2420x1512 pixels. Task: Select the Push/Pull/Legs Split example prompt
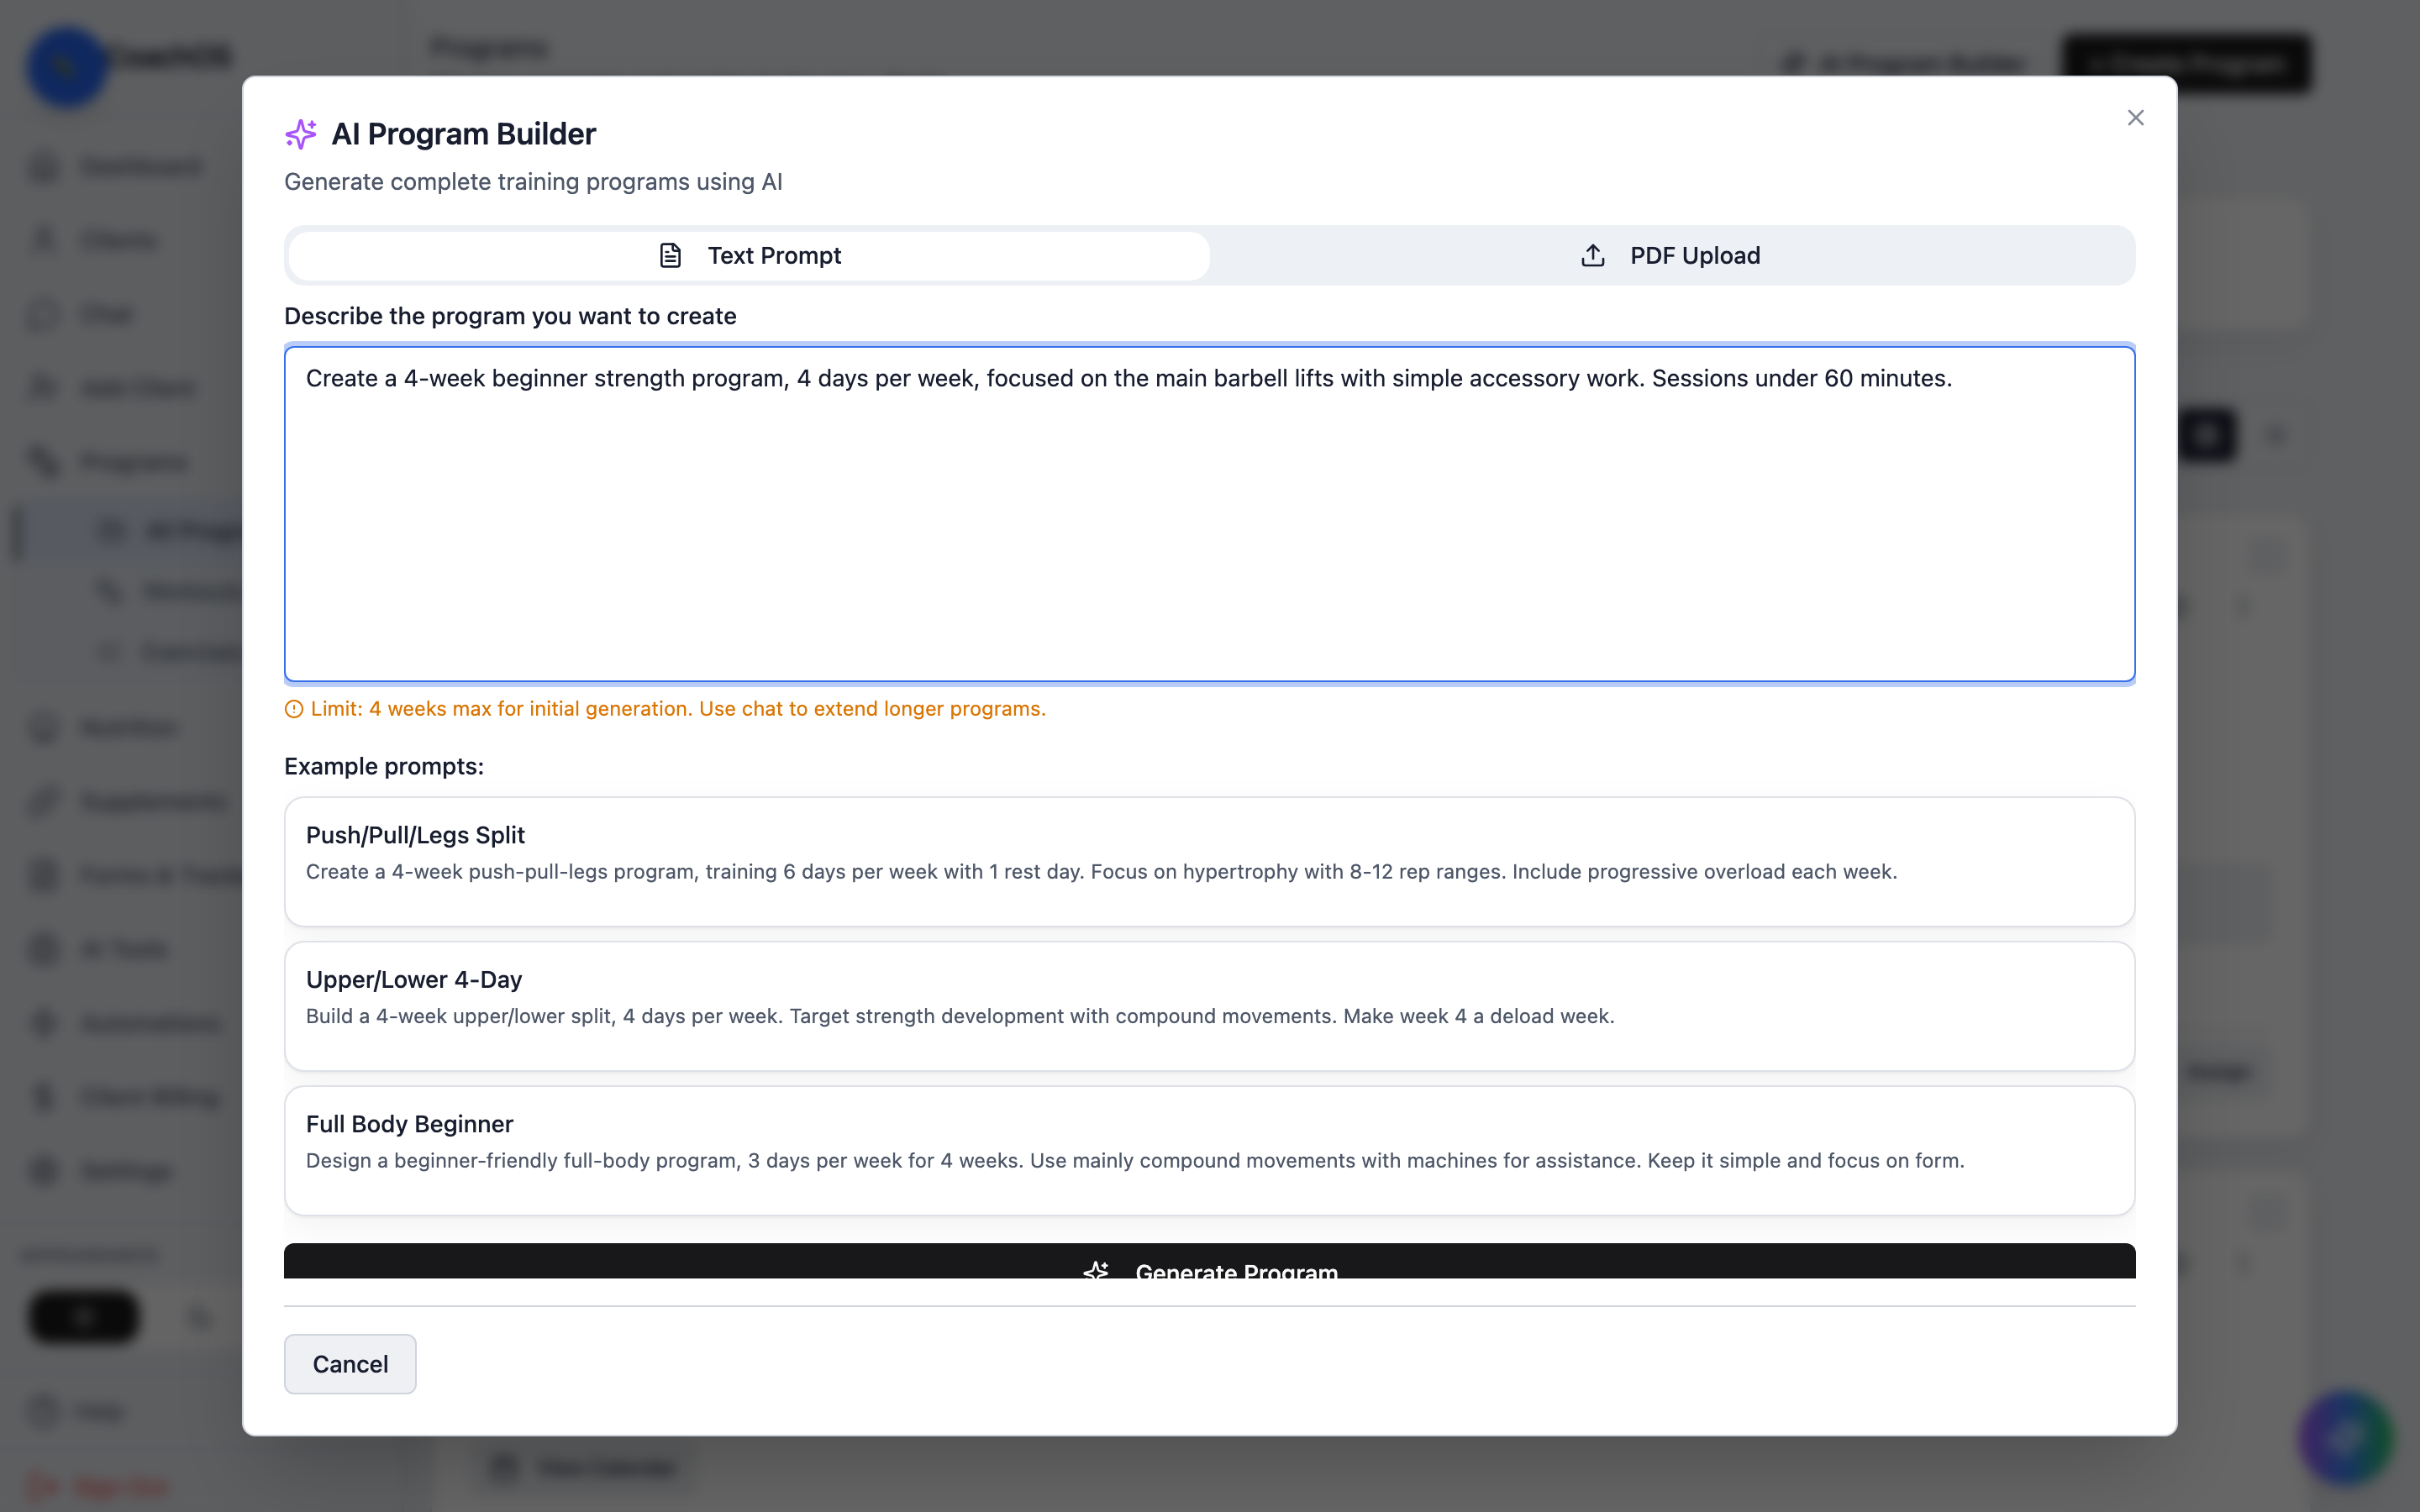(1209, 861)
